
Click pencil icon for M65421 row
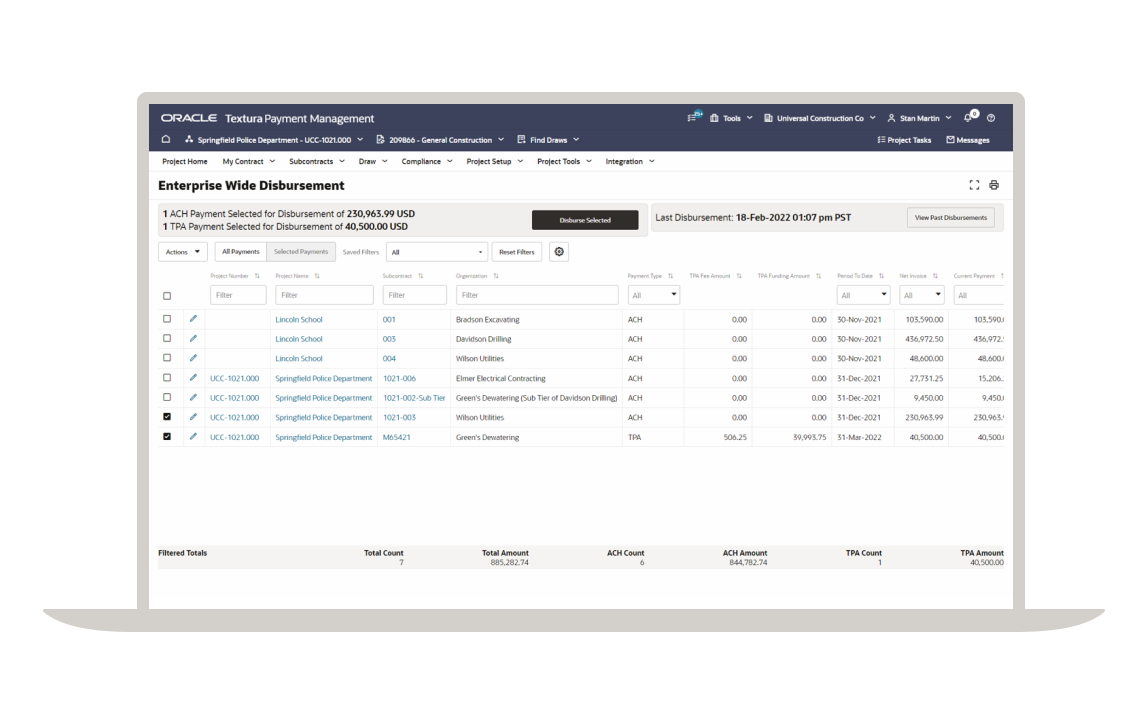click(193, 437)
